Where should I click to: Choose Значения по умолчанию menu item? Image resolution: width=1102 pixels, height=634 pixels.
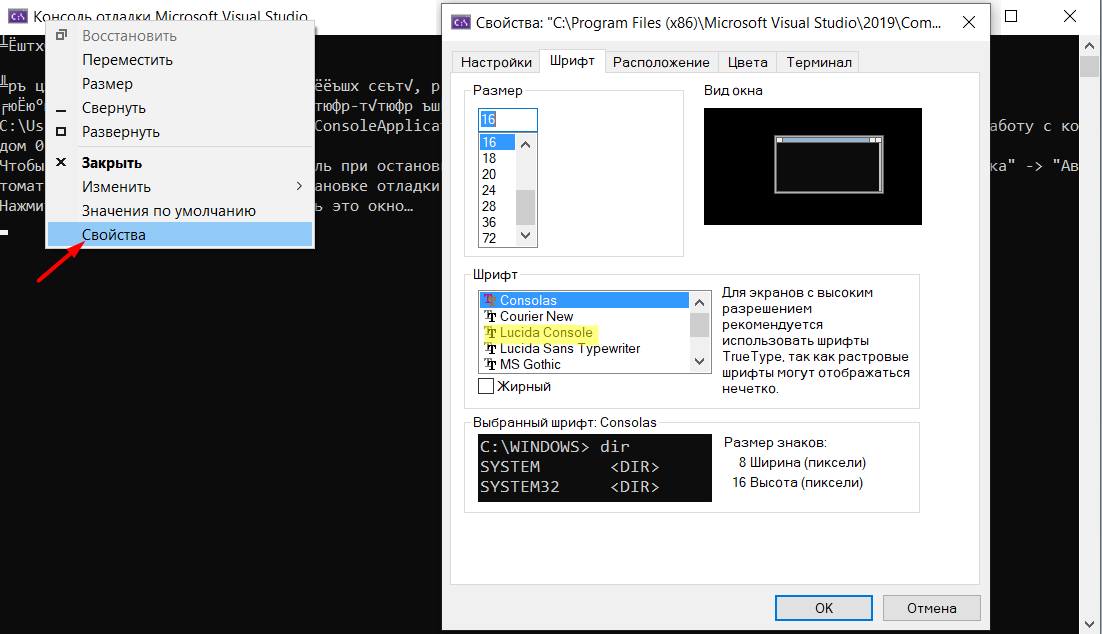(x=180, y=211)
